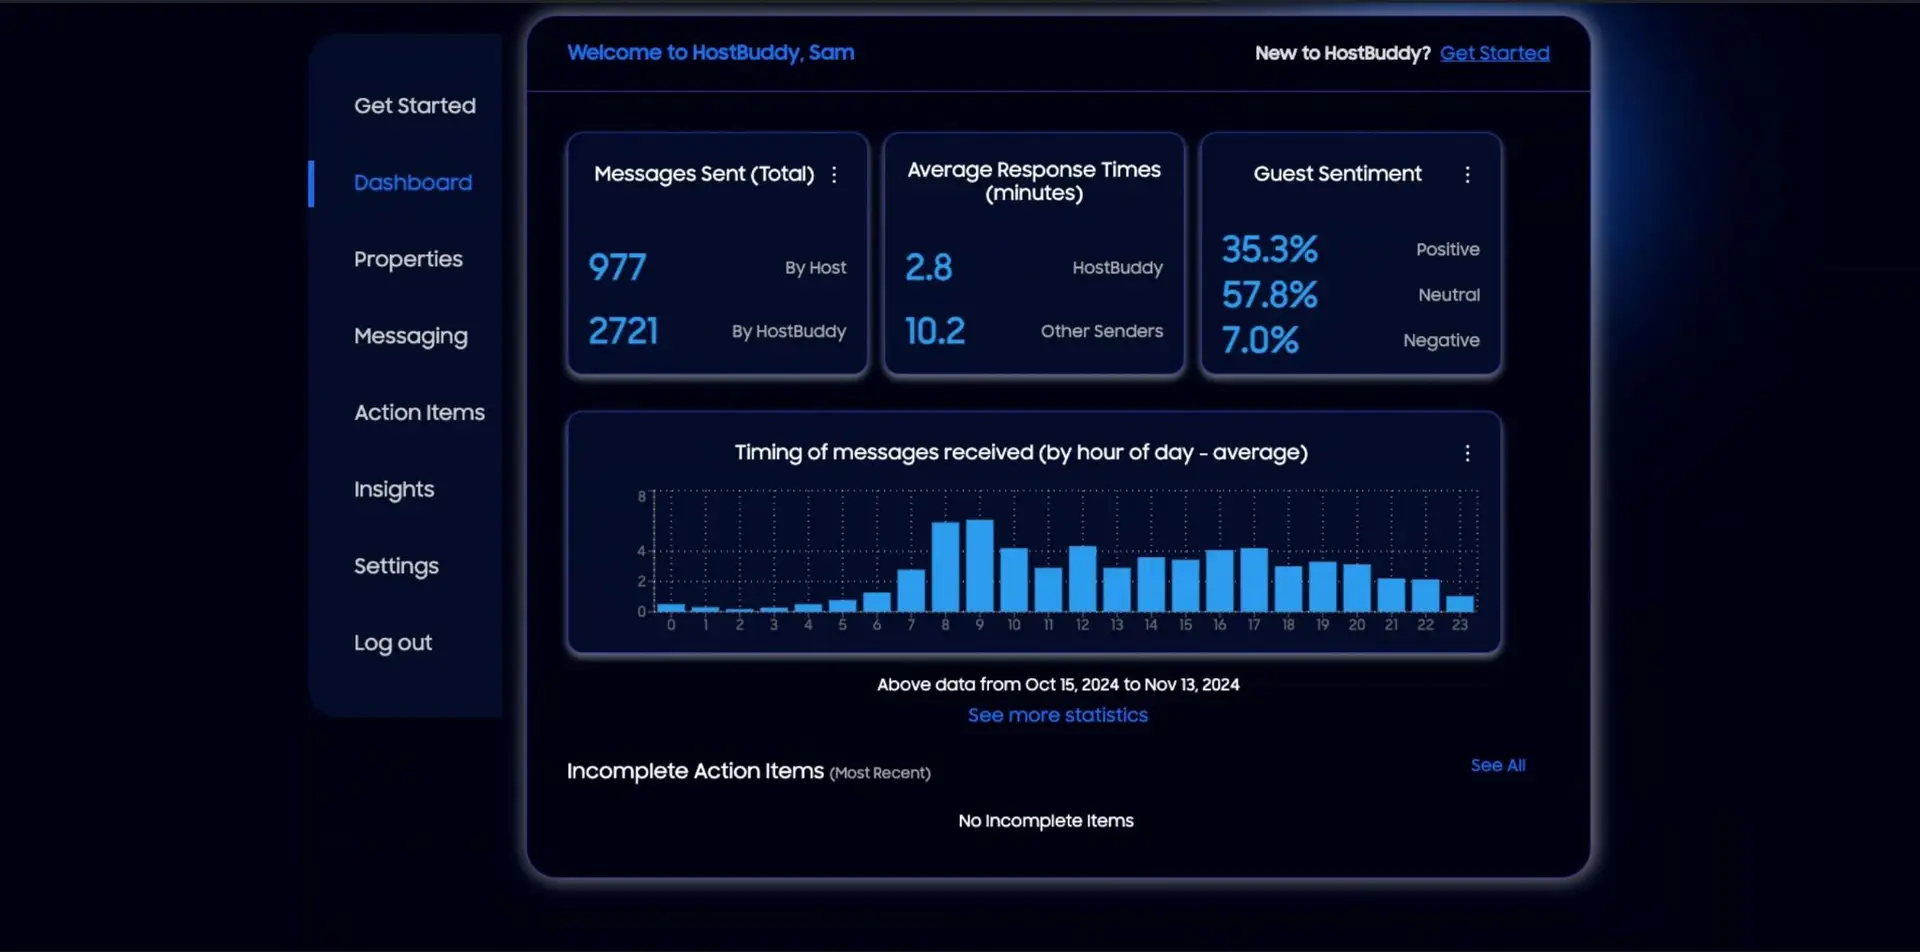Click the 10.2 Other Senders value
Image resolution: width=1920 pixels, height=952 pixels.
click(935, 331)
